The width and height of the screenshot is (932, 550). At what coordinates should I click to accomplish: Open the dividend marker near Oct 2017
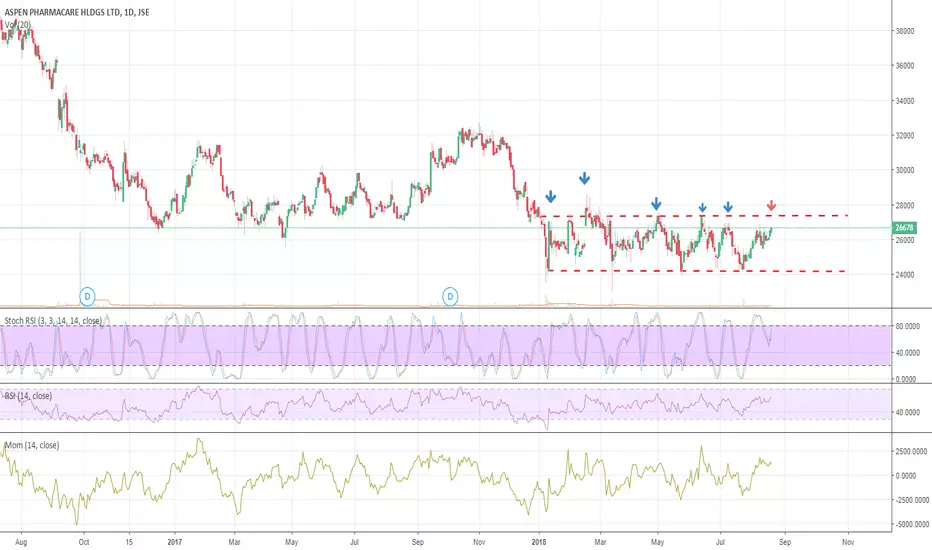coord(450,296)
